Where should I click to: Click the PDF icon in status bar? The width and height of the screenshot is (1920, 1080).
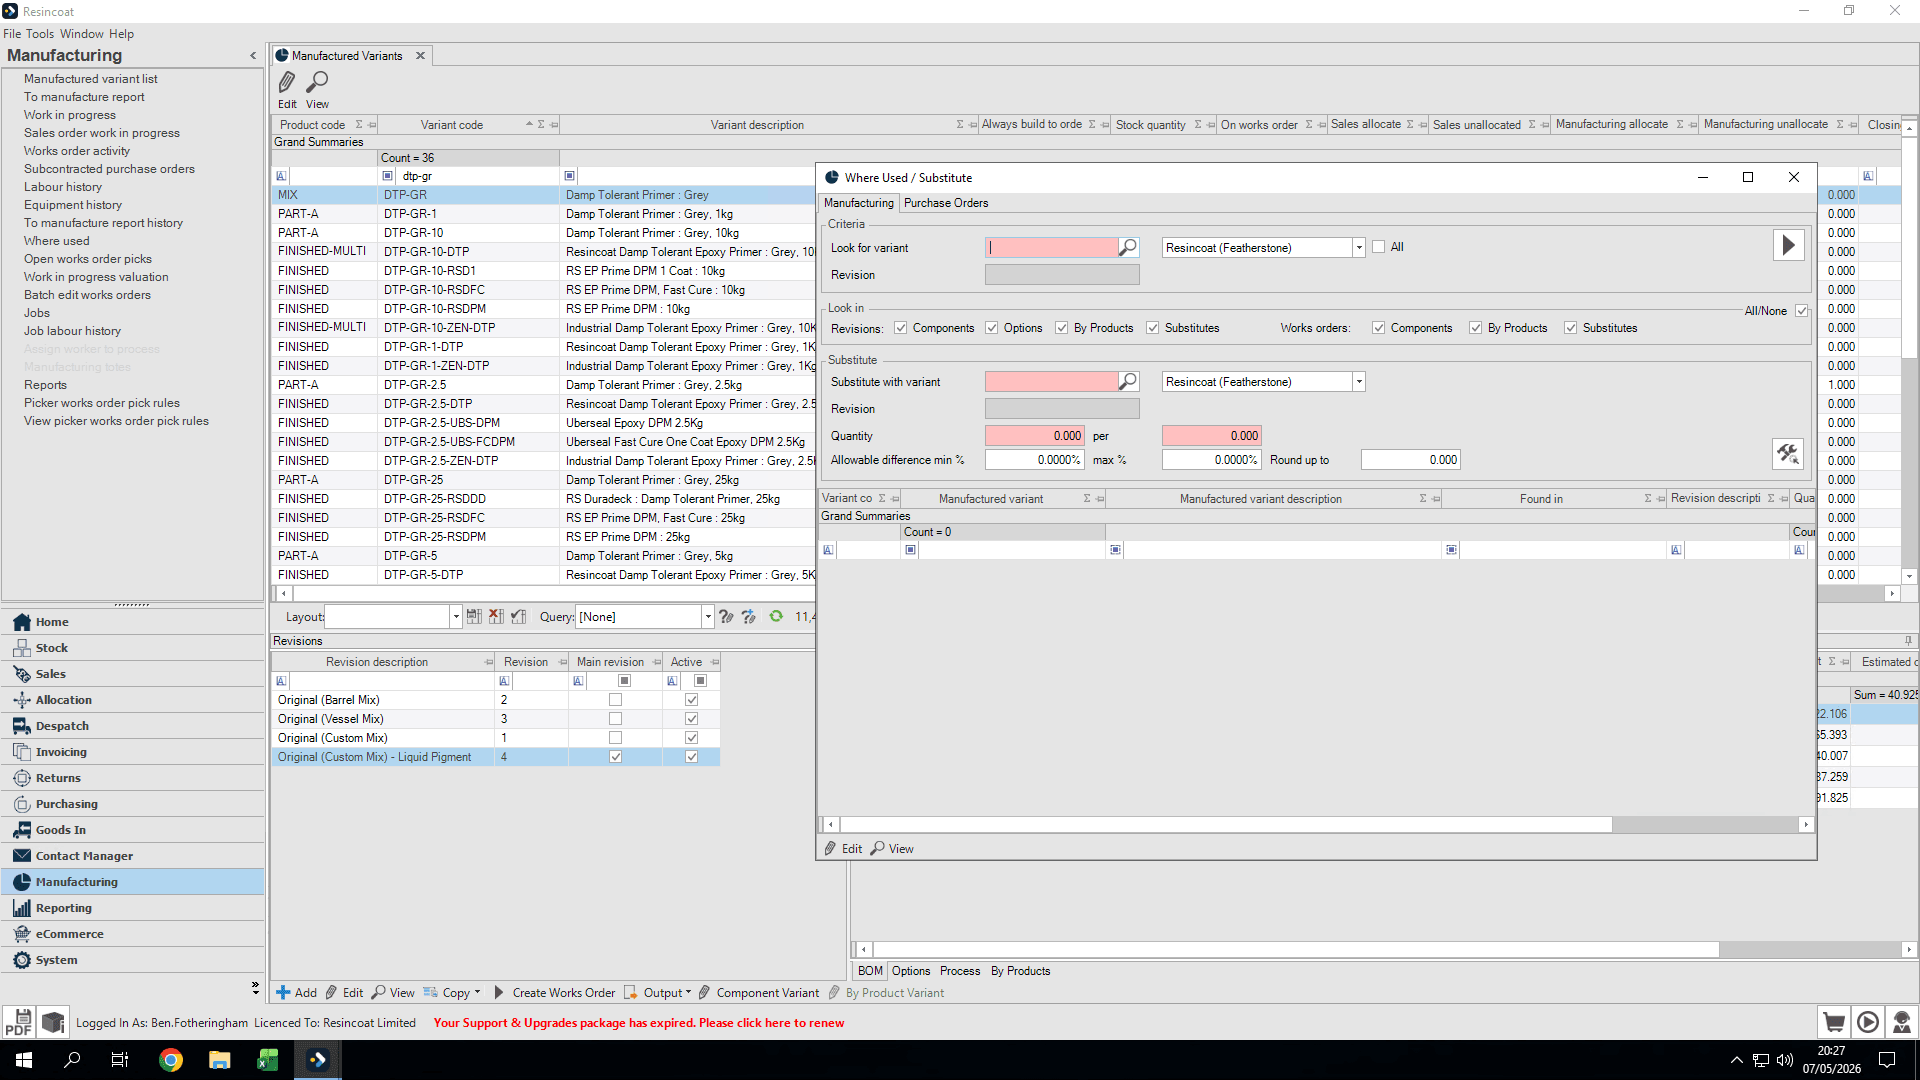tap(18, 1023)
